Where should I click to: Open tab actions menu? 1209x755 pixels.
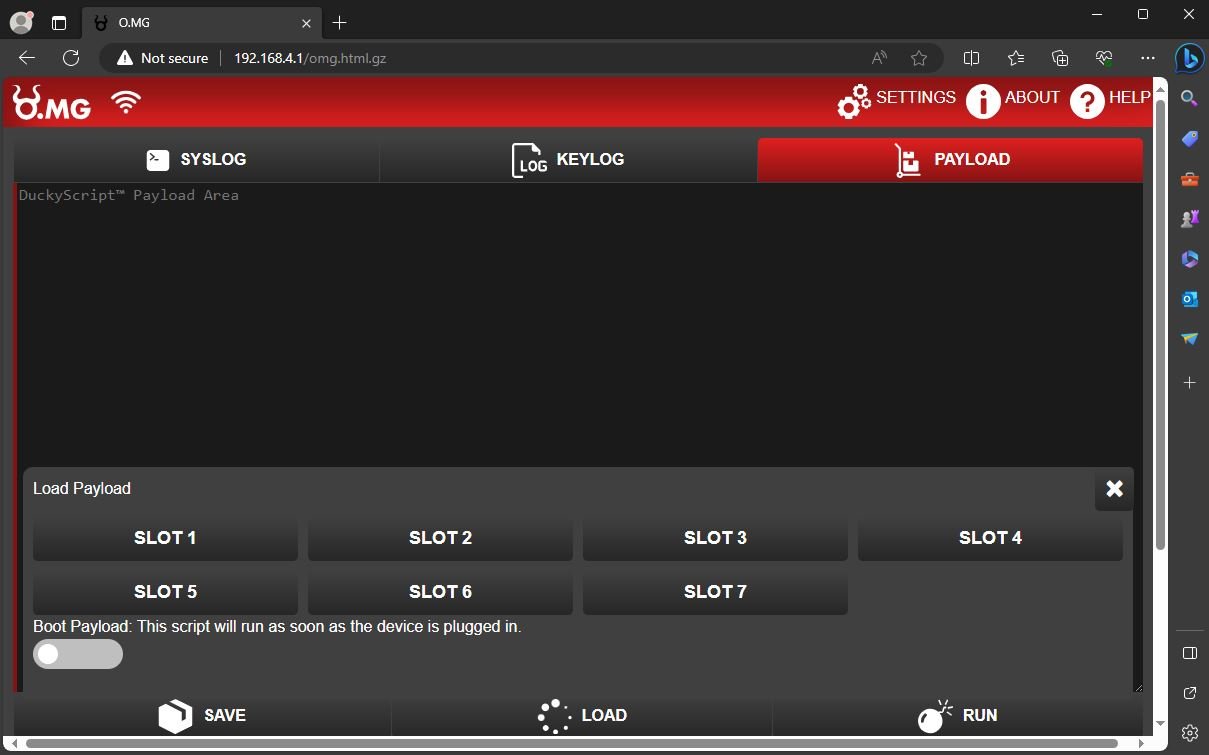(x=58, y=22)
